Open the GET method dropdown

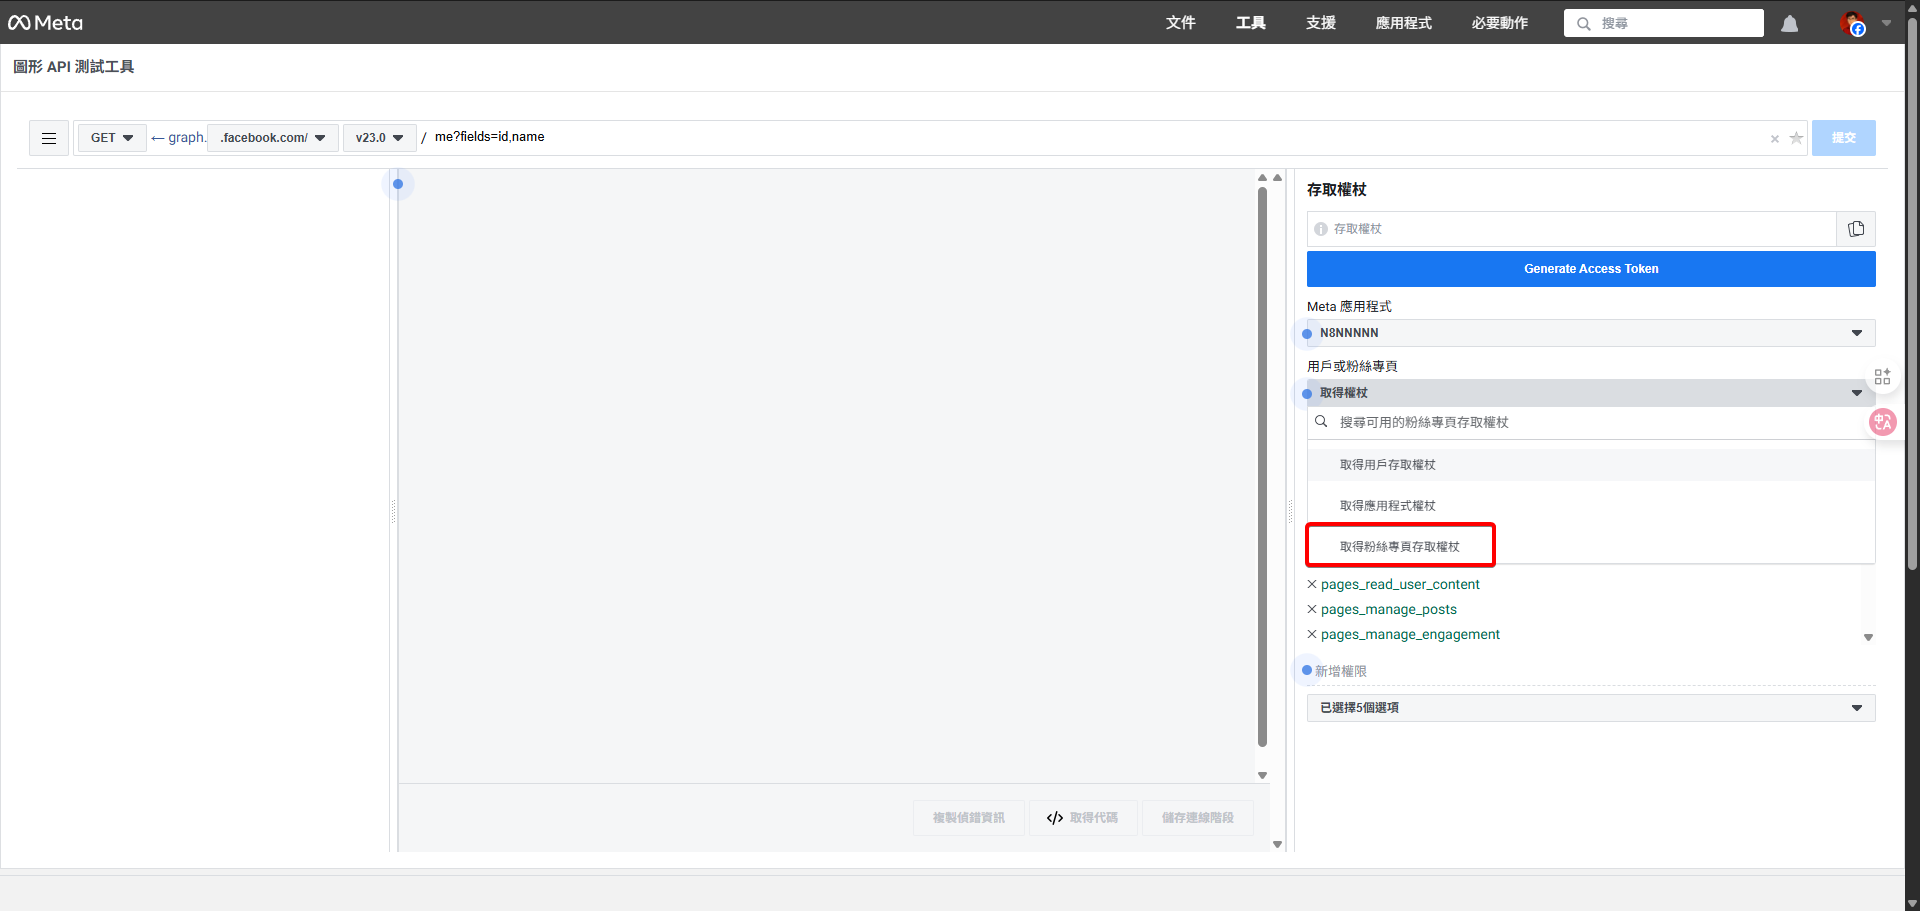pos(111,138)
